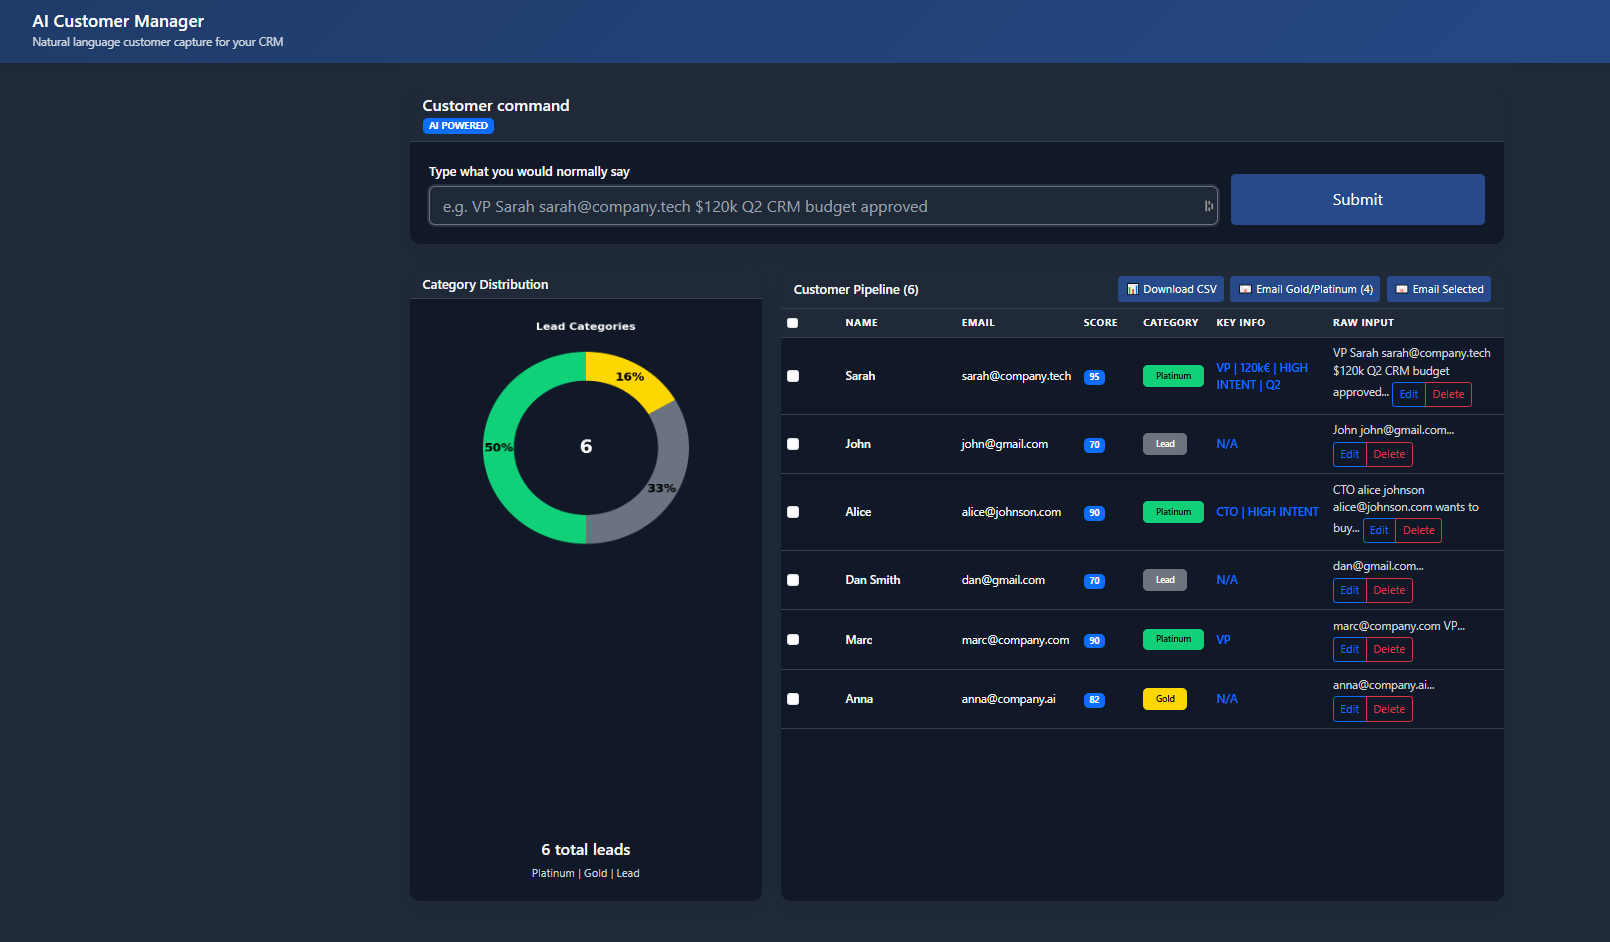Delete Dan Smith's lead entry
Image resolution: width=1610 pixels, height=942 pixels.
(1389, 590)
